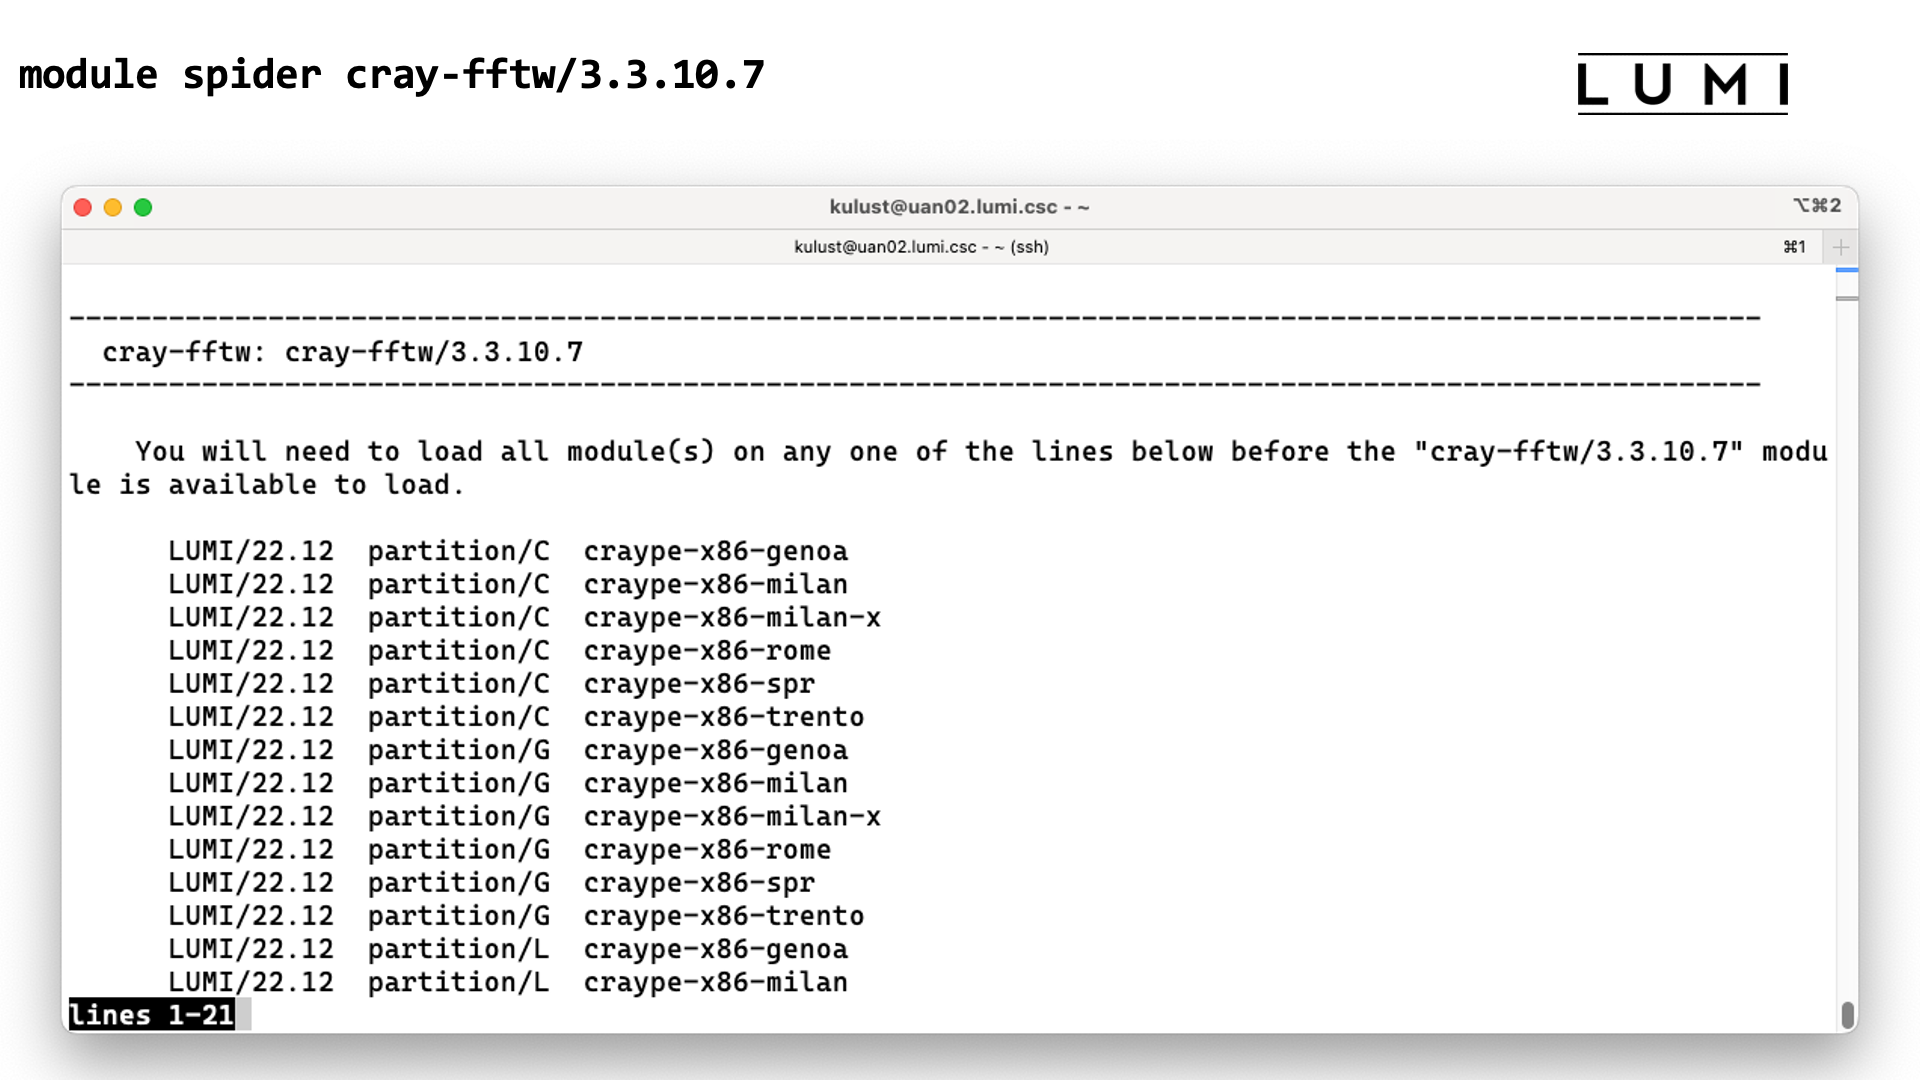The width and height of the screenshot is (1920, 1080).
Task: Click the ⌘1 tab shortcut label
Action: point(1795,247)
